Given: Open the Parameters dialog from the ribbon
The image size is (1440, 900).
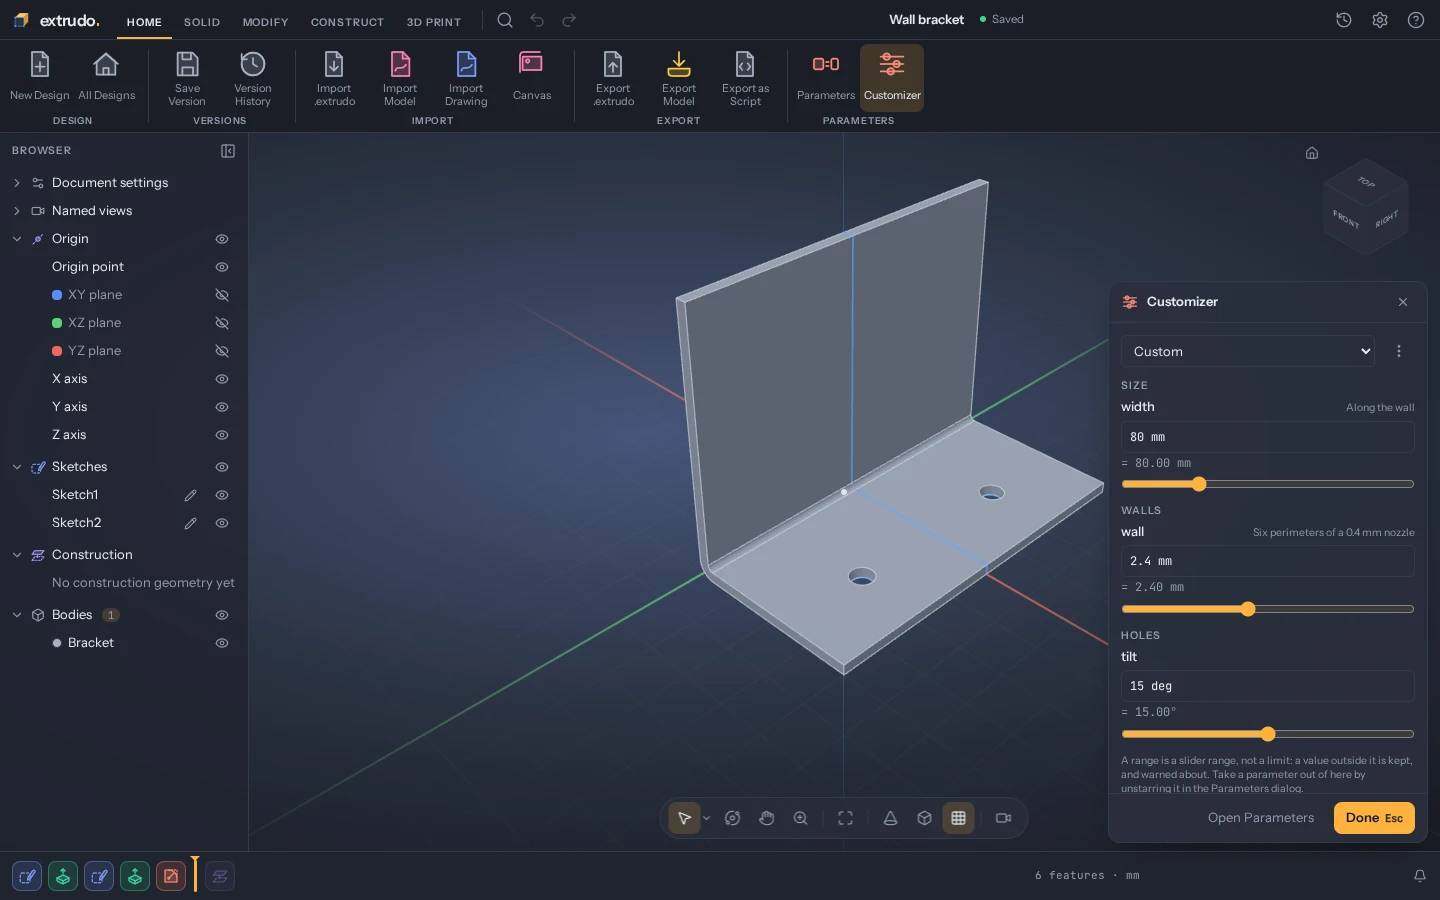Looking at the screenshot, I should tap(826, 77).
